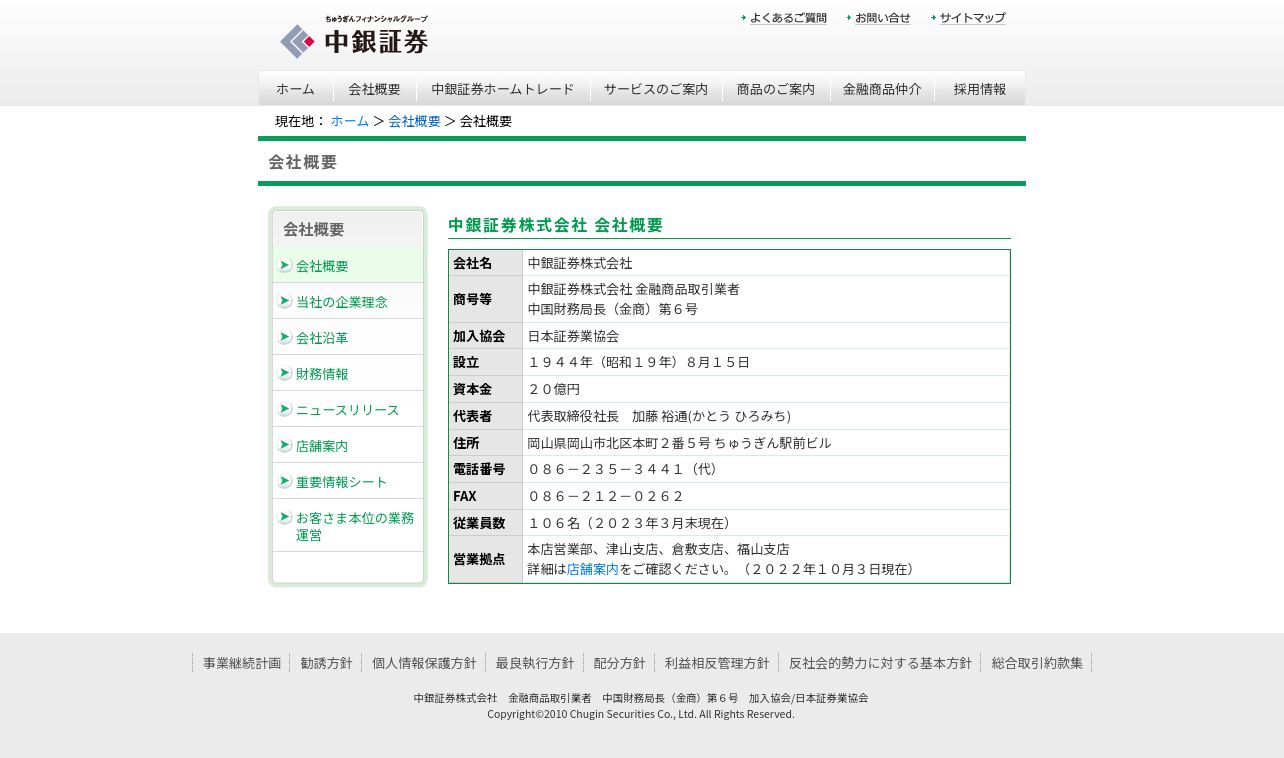The height and width of the screenshot is (758, 1284).
Task: Click arrow icon beside 会社概要 in sidebar
Action: (x=285, y=265)
